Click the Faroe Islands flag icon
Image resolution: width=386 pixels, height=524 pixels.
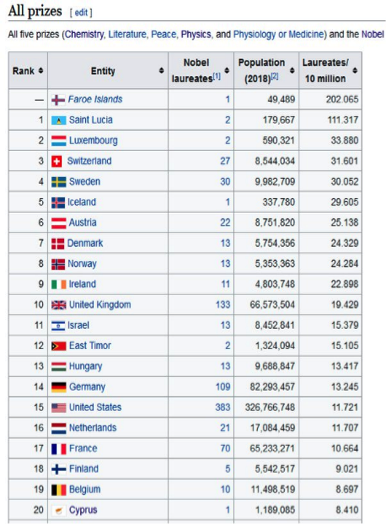point(58,100)
